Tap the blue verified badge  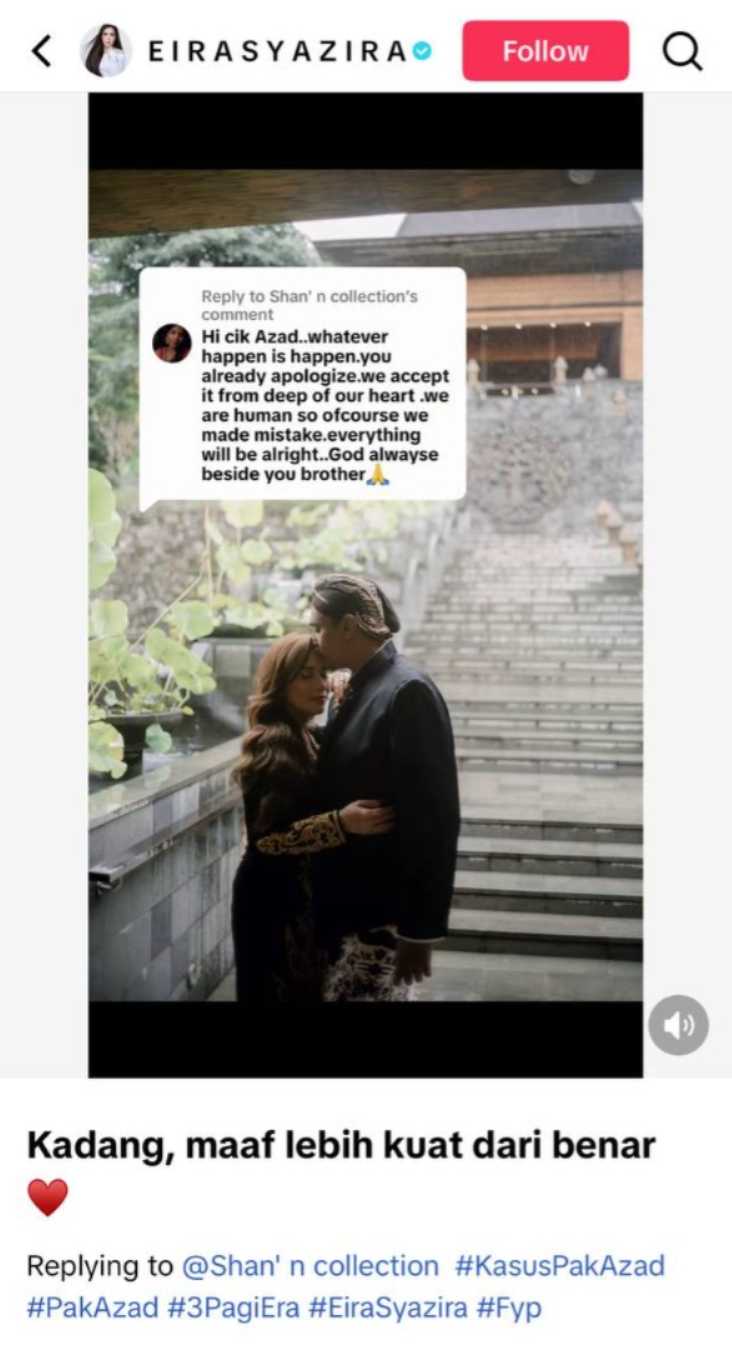tap(422, 51)
